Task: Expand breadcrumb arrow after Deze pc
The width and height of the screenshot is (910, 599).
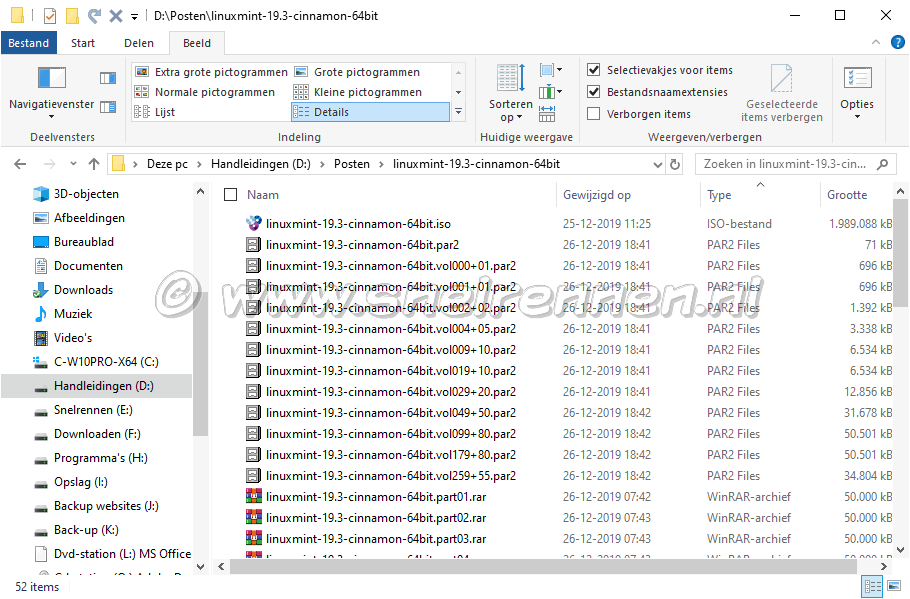Action: tap(199, 164)
